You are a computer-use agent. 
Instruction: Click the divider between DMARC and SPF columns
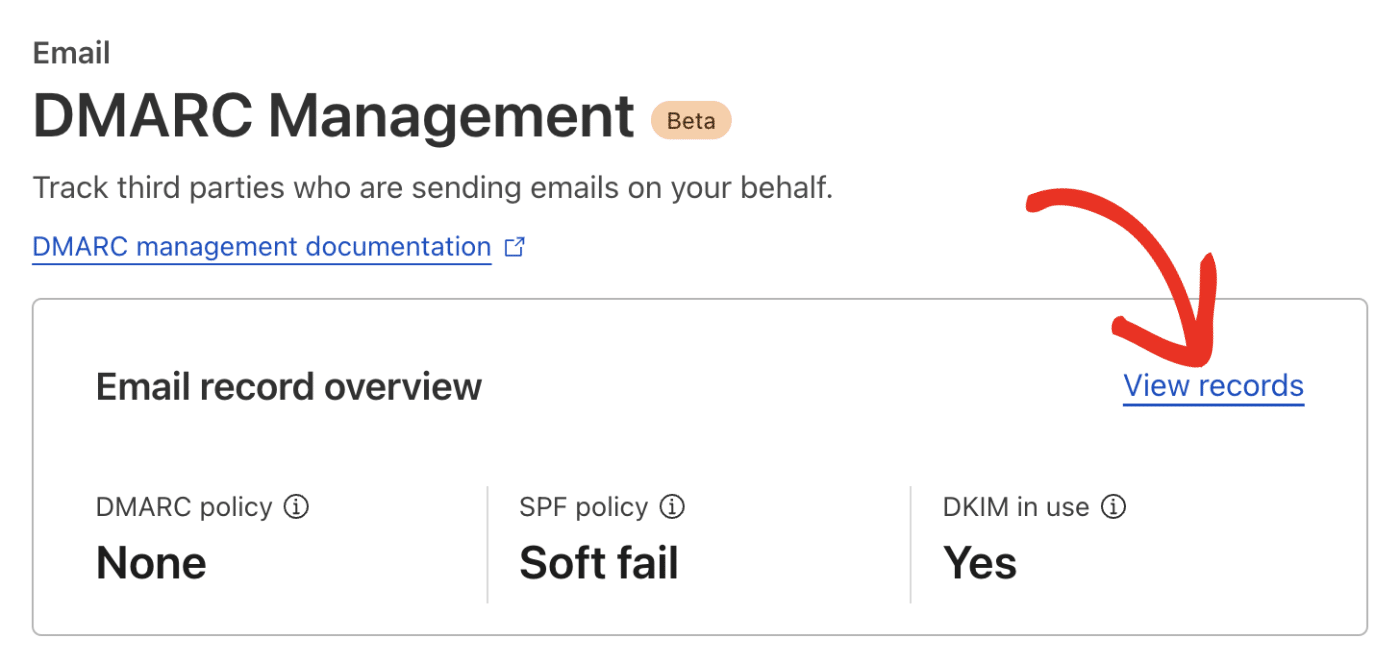(x=487, y=545)
